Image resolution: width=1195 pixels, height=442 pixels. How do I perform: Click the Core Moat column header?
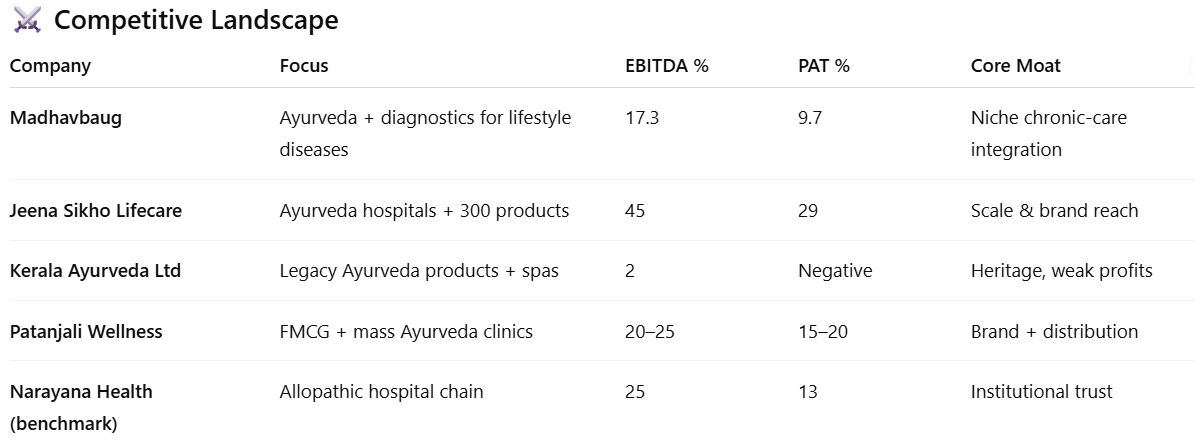pyautogui.click(x=1015, y=66)
